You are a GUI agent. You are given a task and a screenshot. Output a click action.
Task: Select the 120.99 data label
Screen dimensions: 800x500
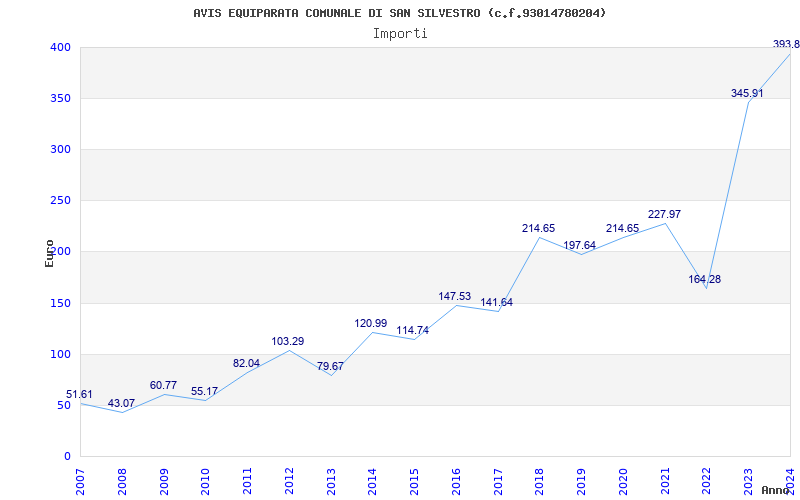pyautogui.click(x=371, y=323)
